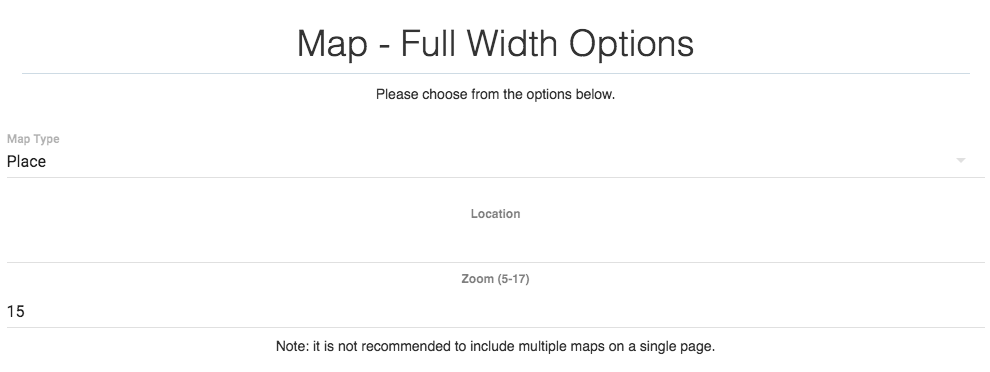Click the 'Map - Full Width Options' heading

[x=495, y=44]
